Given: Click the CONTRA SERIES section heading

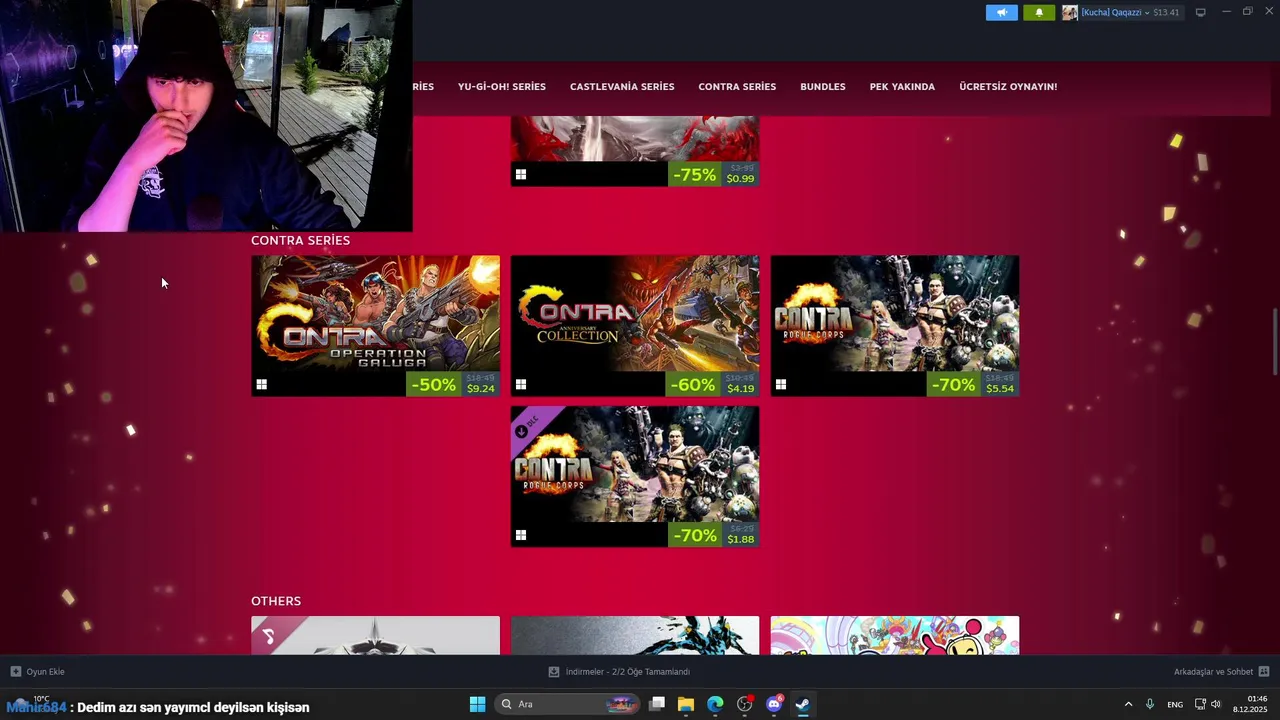Looking at the screenshot, I should point(300,240).
